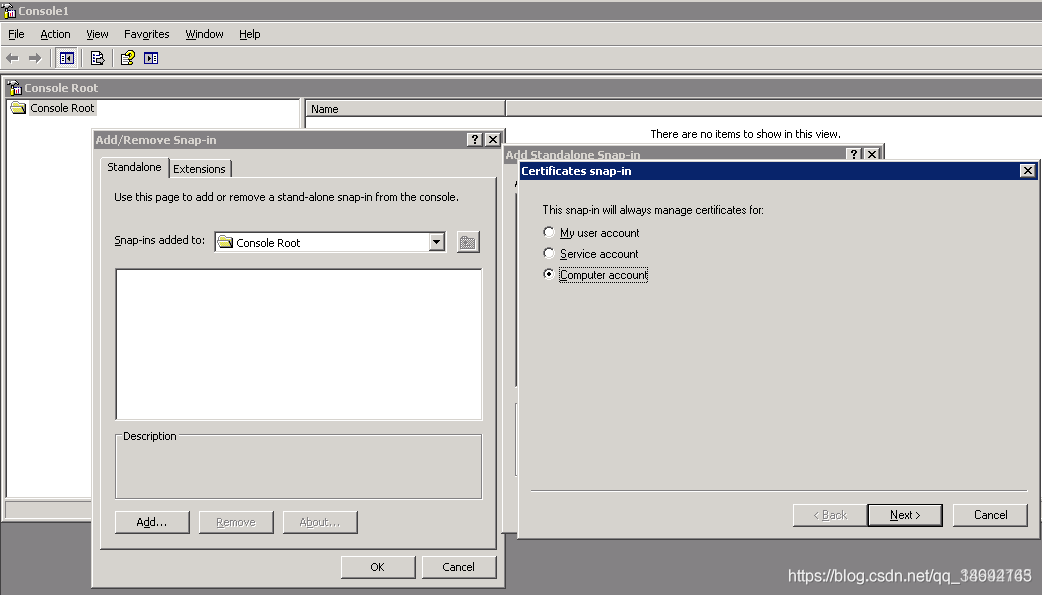Select the My user account radio button
This screenshot has width=1042, height=595.
(549, 232)
